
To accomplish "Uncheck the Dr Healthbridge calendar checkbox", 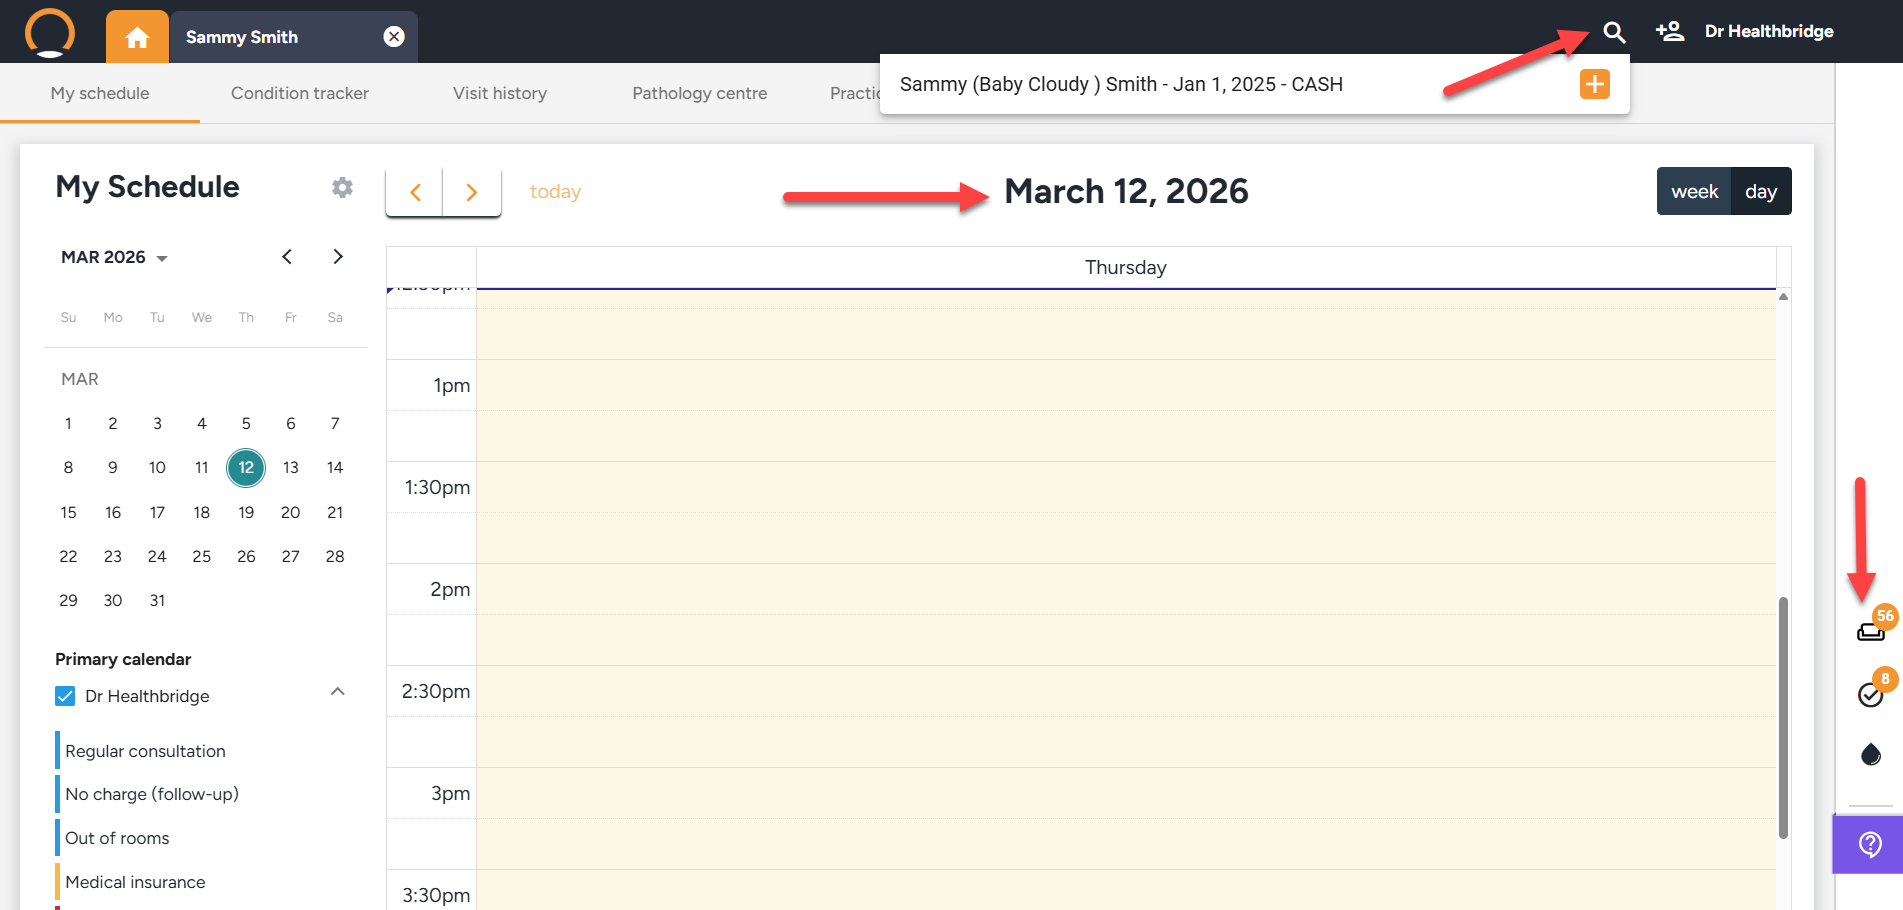I will click(65, 696).
